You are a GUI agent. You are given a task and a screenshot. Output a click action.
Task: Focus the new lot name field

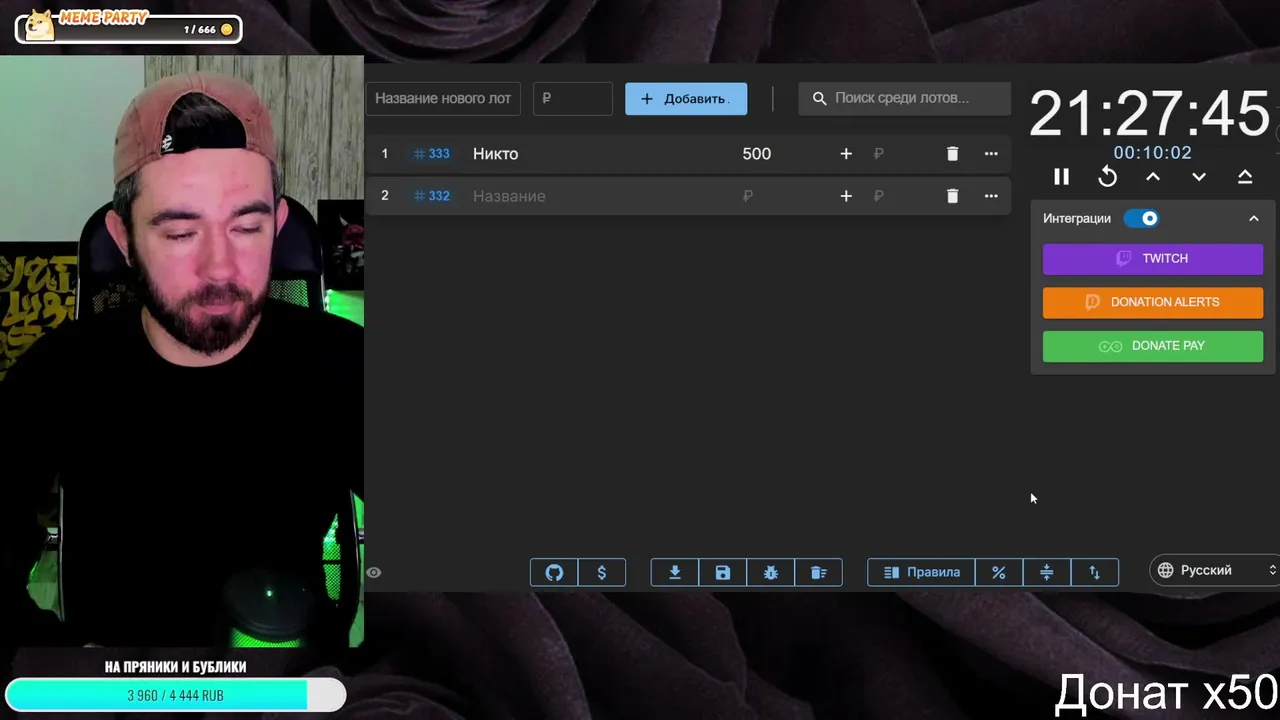pos(443,98)
